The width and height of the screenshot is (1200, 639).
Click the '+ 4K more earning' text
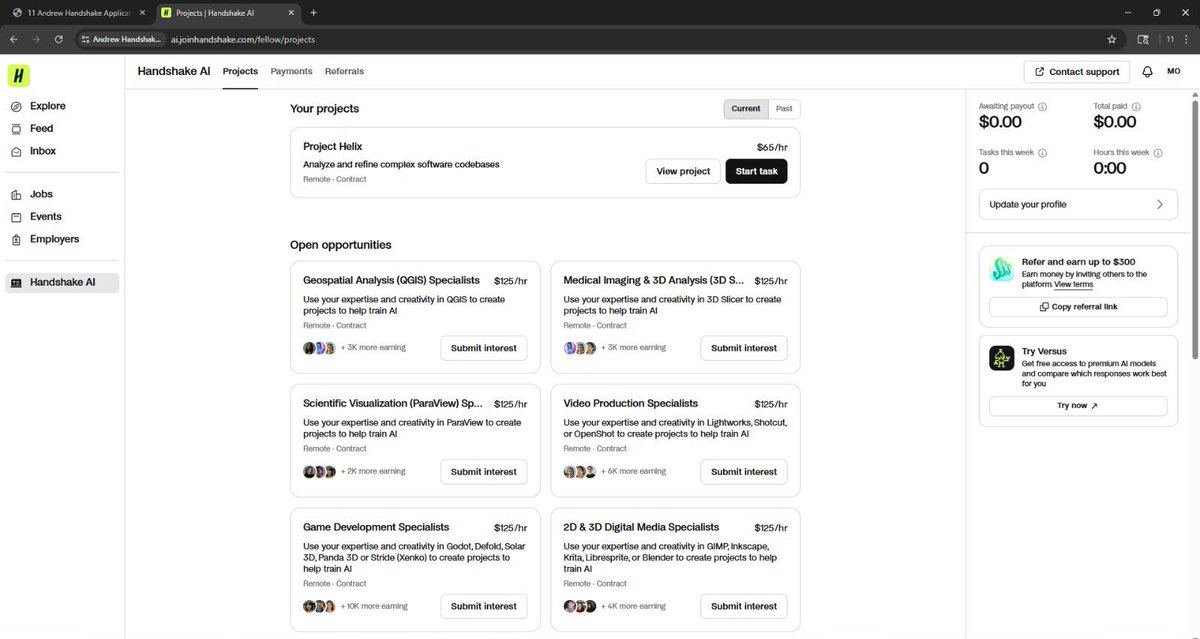tap(633, 606)
